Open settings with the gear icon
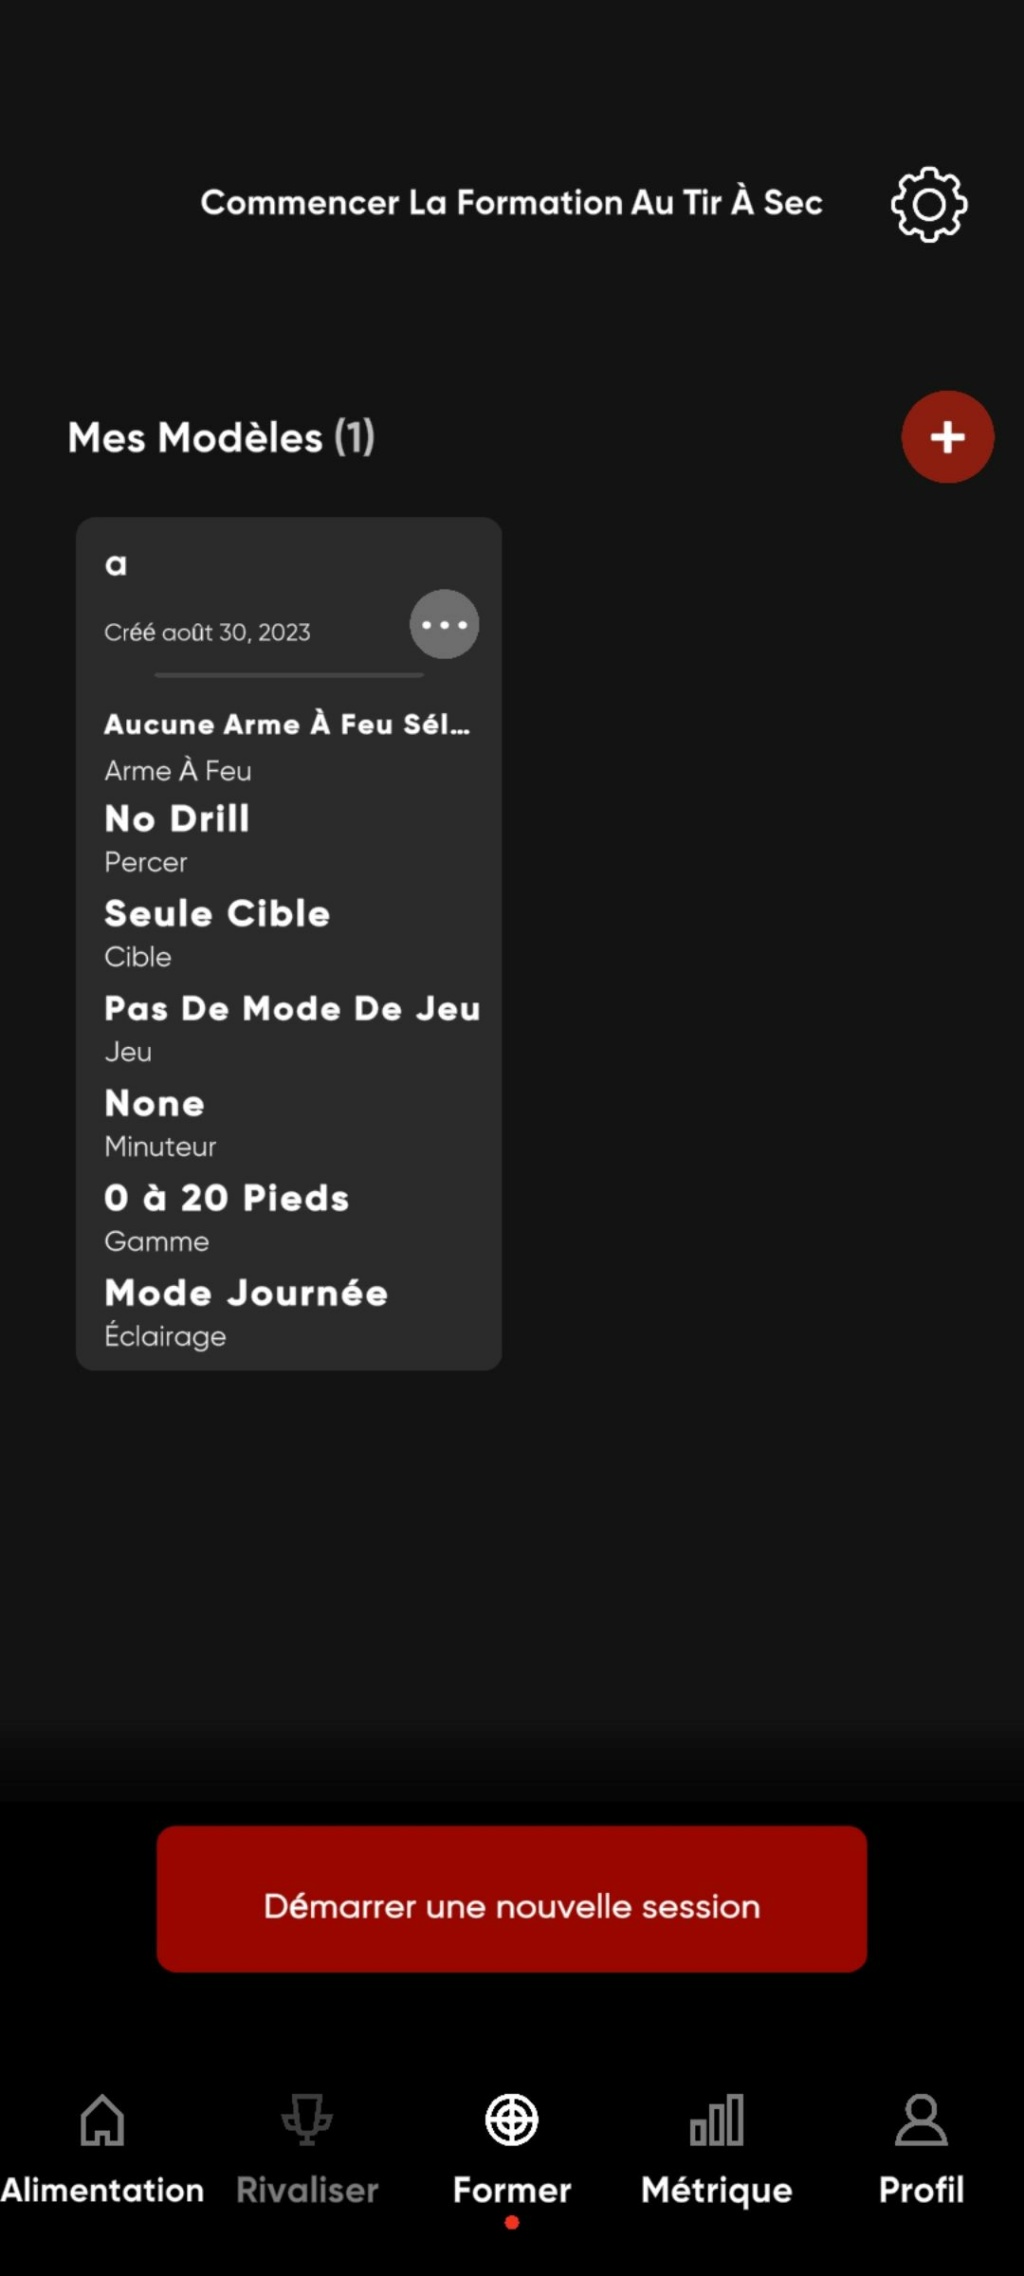Image resolution: width=1024 pixels, height=2276 pixels. tap(929, 204)
